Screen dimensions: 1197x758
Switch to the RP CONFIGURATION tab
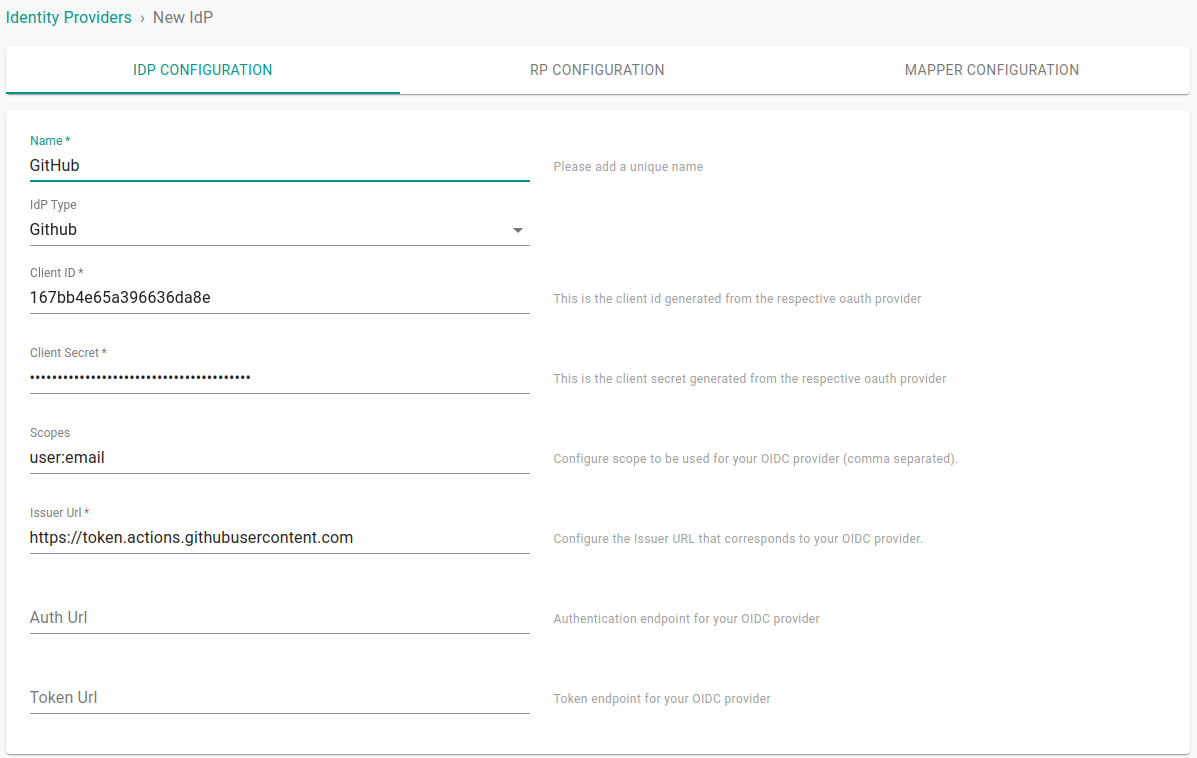pyautogui.click(x=597, y=70)
